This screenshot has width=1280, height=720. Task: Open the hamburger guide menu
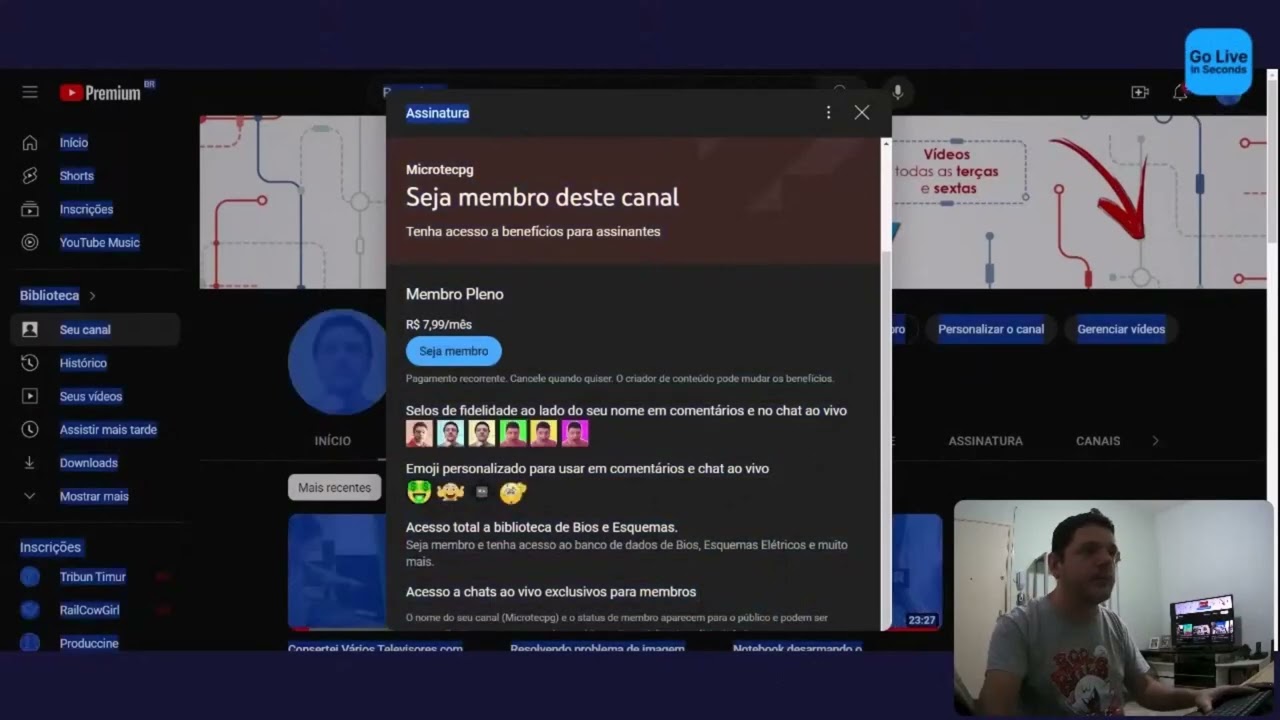point(30,92)
